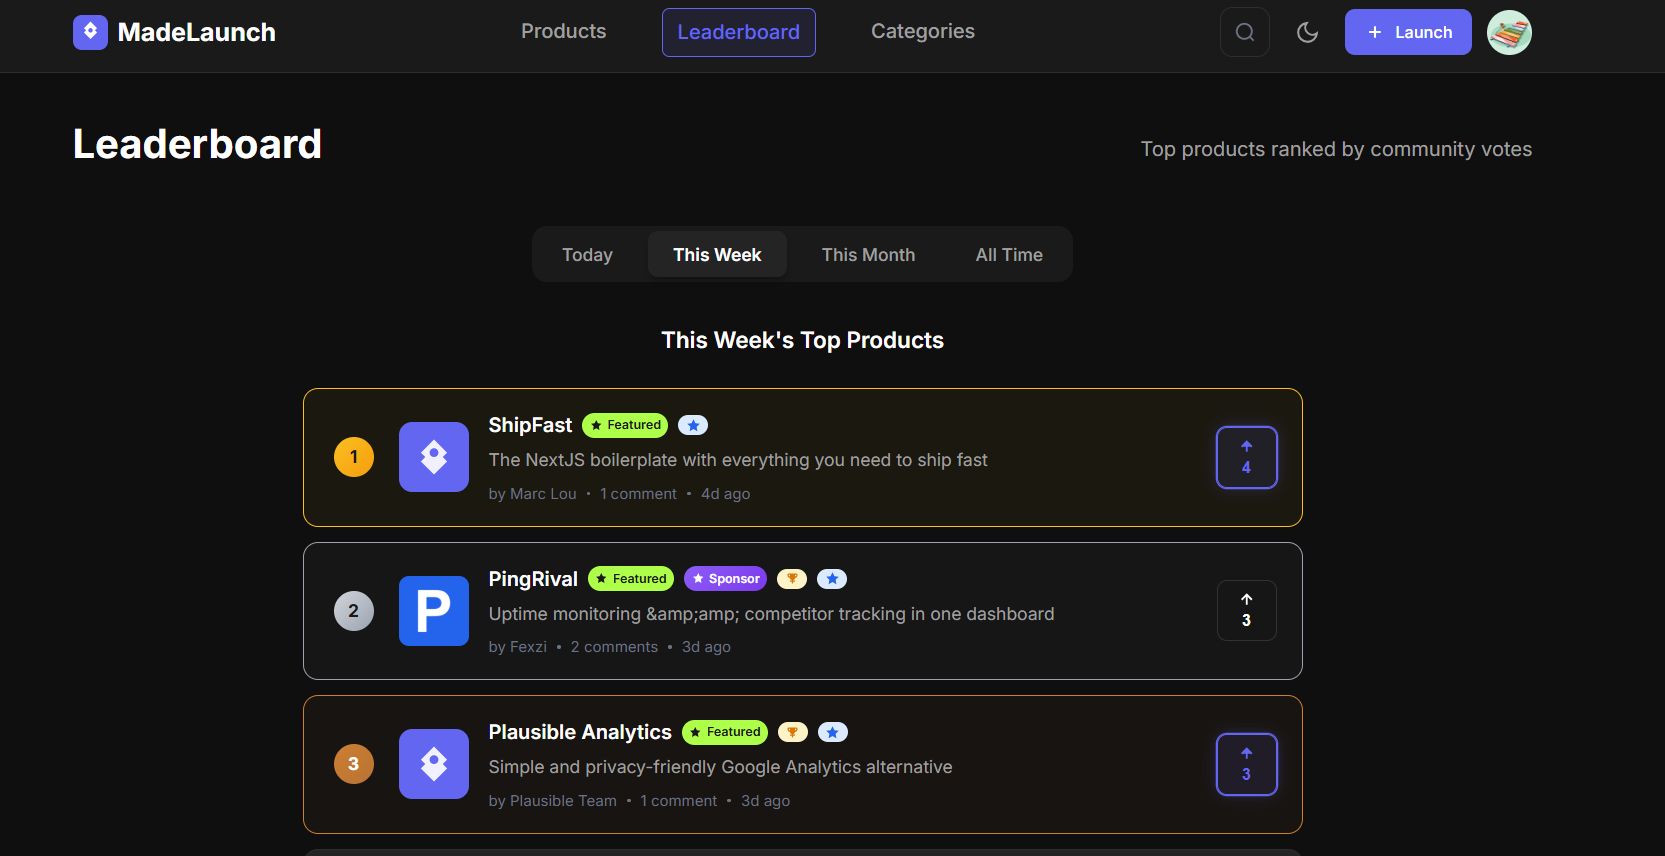
Task: Click the ShipFast product logo
Action: click(x=433, y=457)
